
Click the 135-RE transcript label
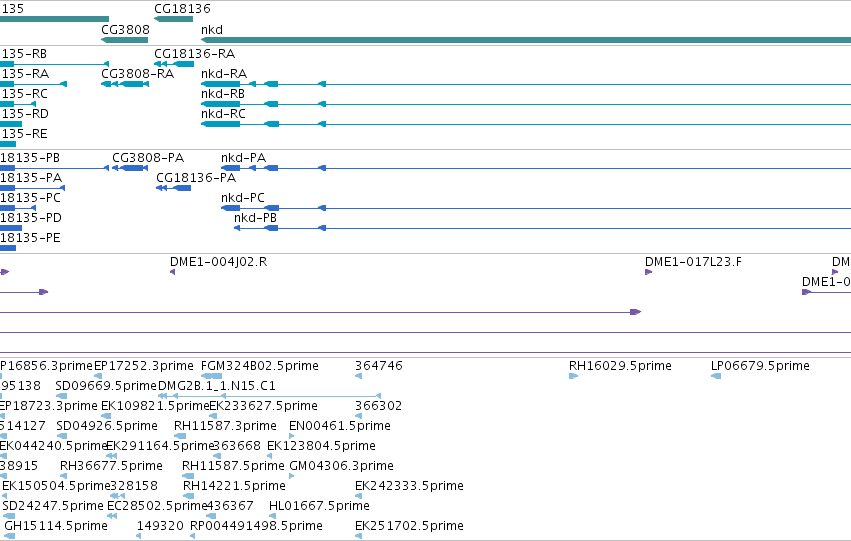(x=24, y=134)
